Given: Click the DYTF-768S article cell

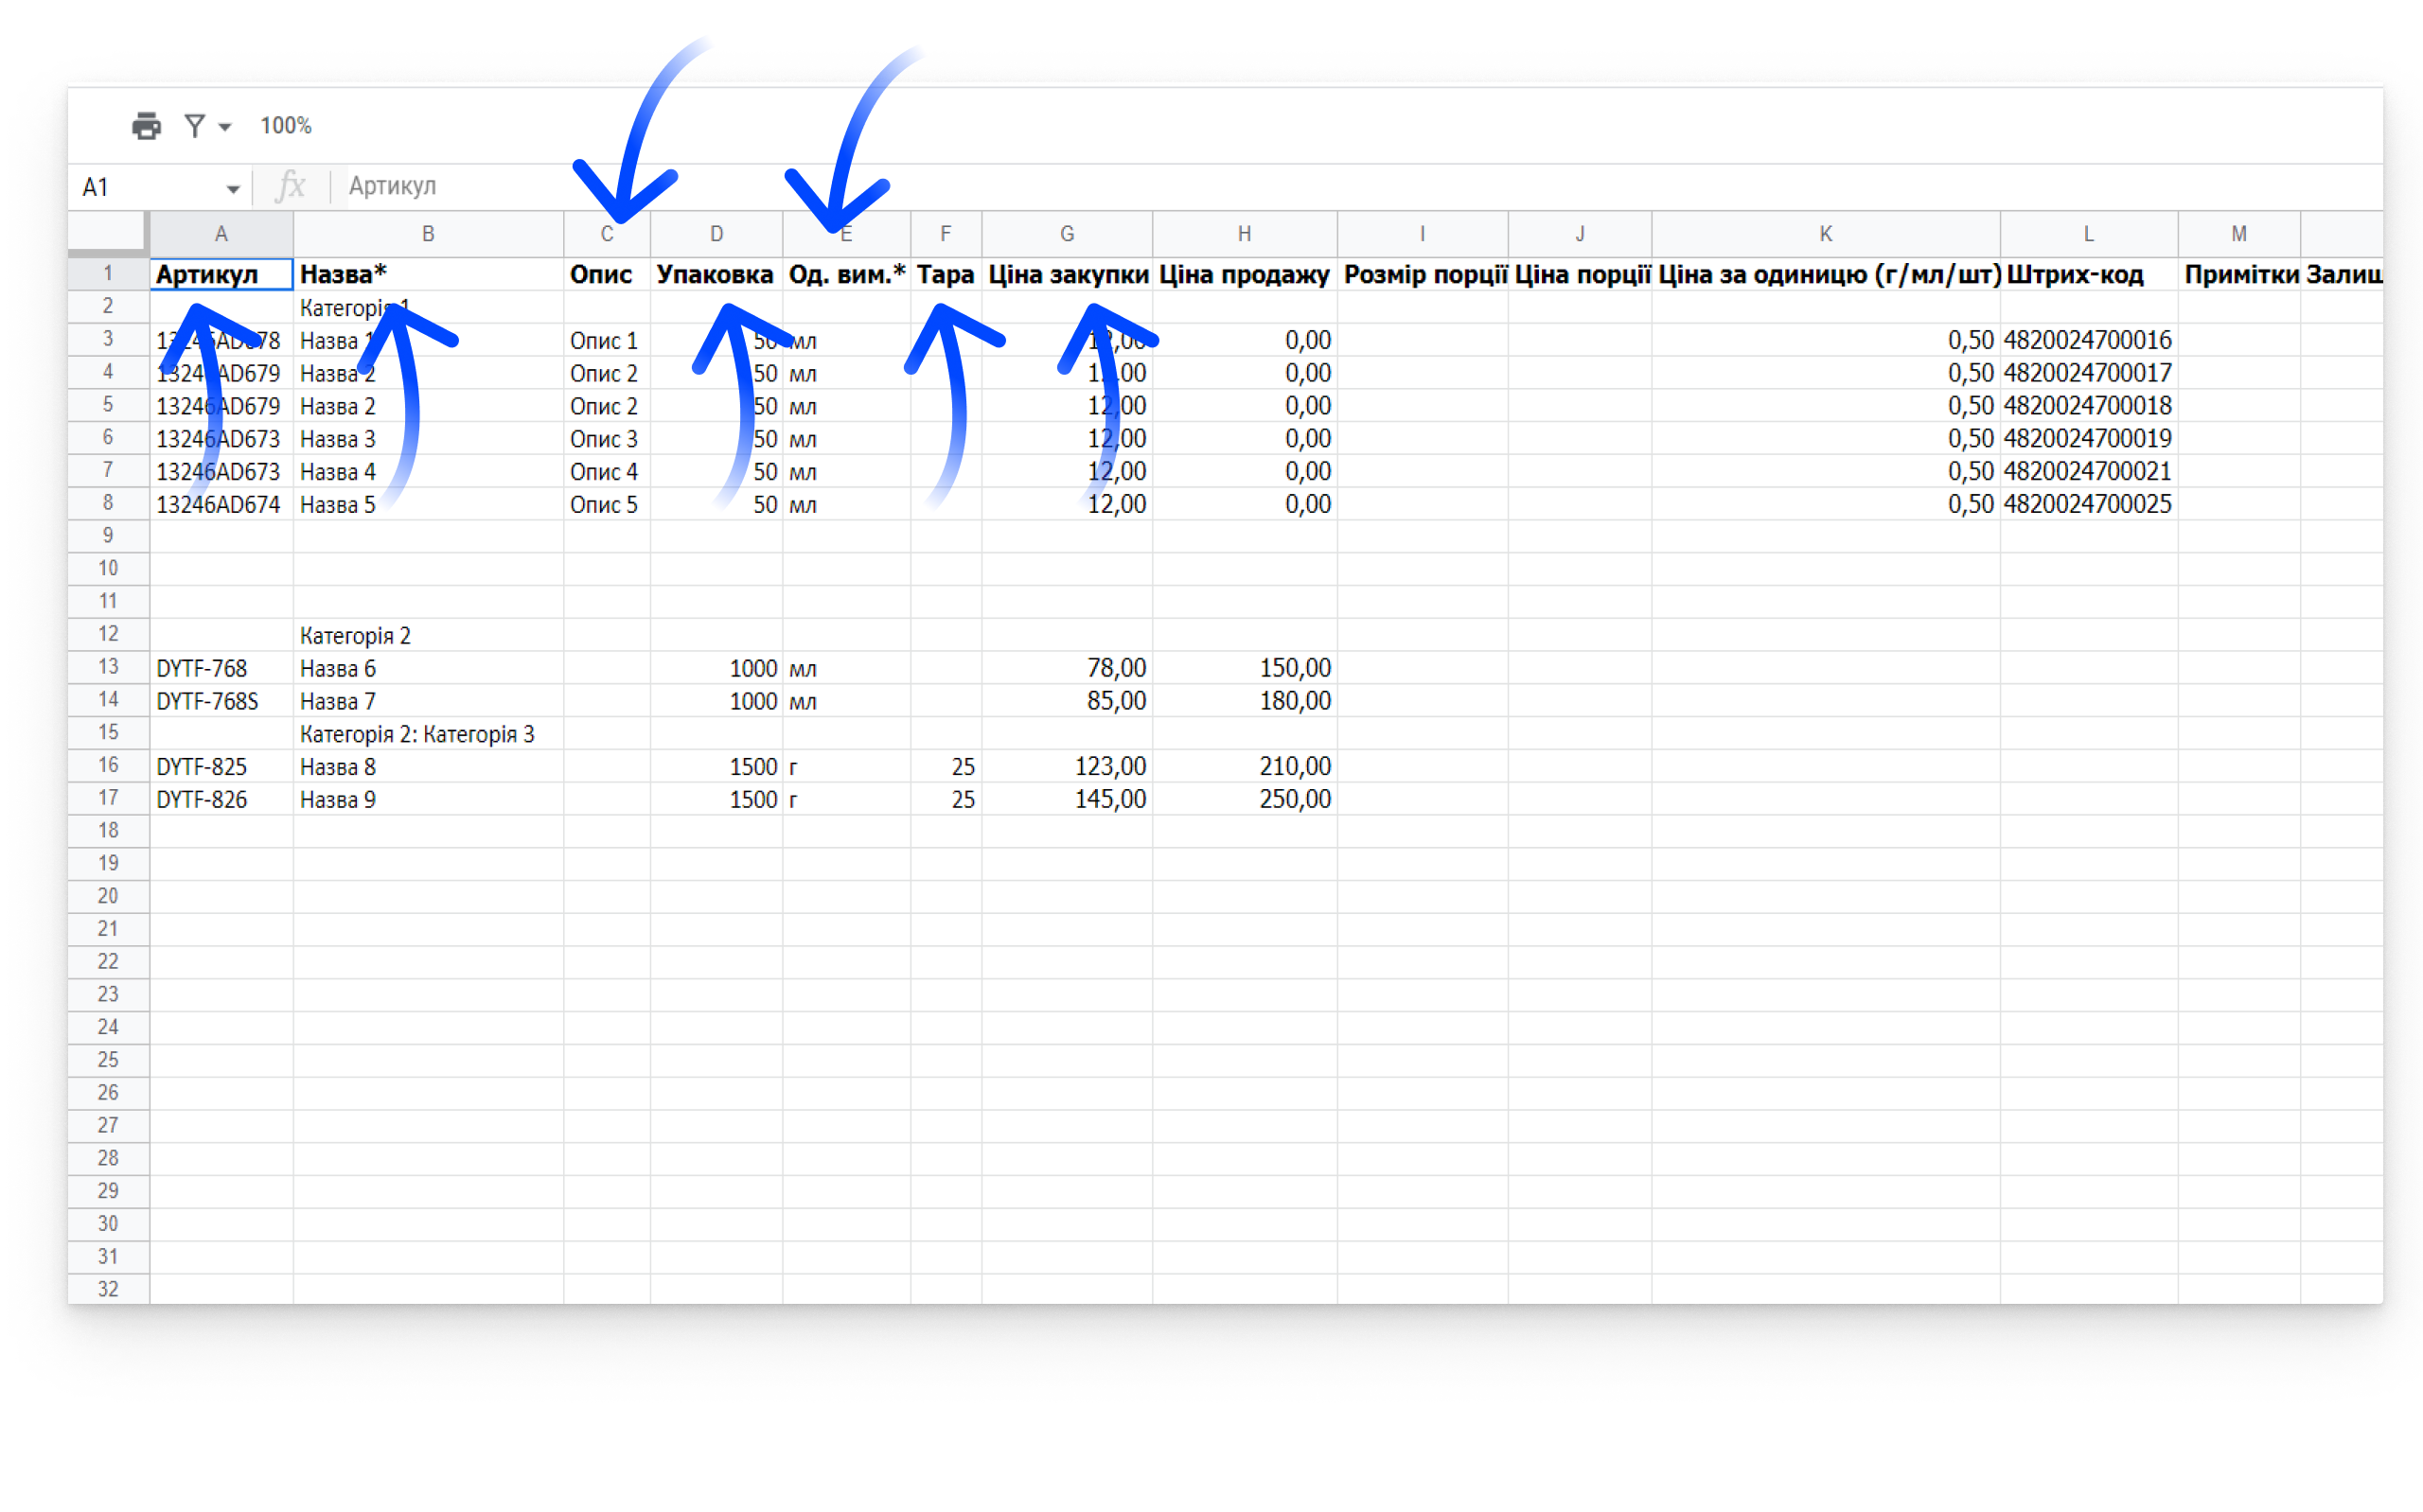Looking at the screenshot, I should pos(221,701).
